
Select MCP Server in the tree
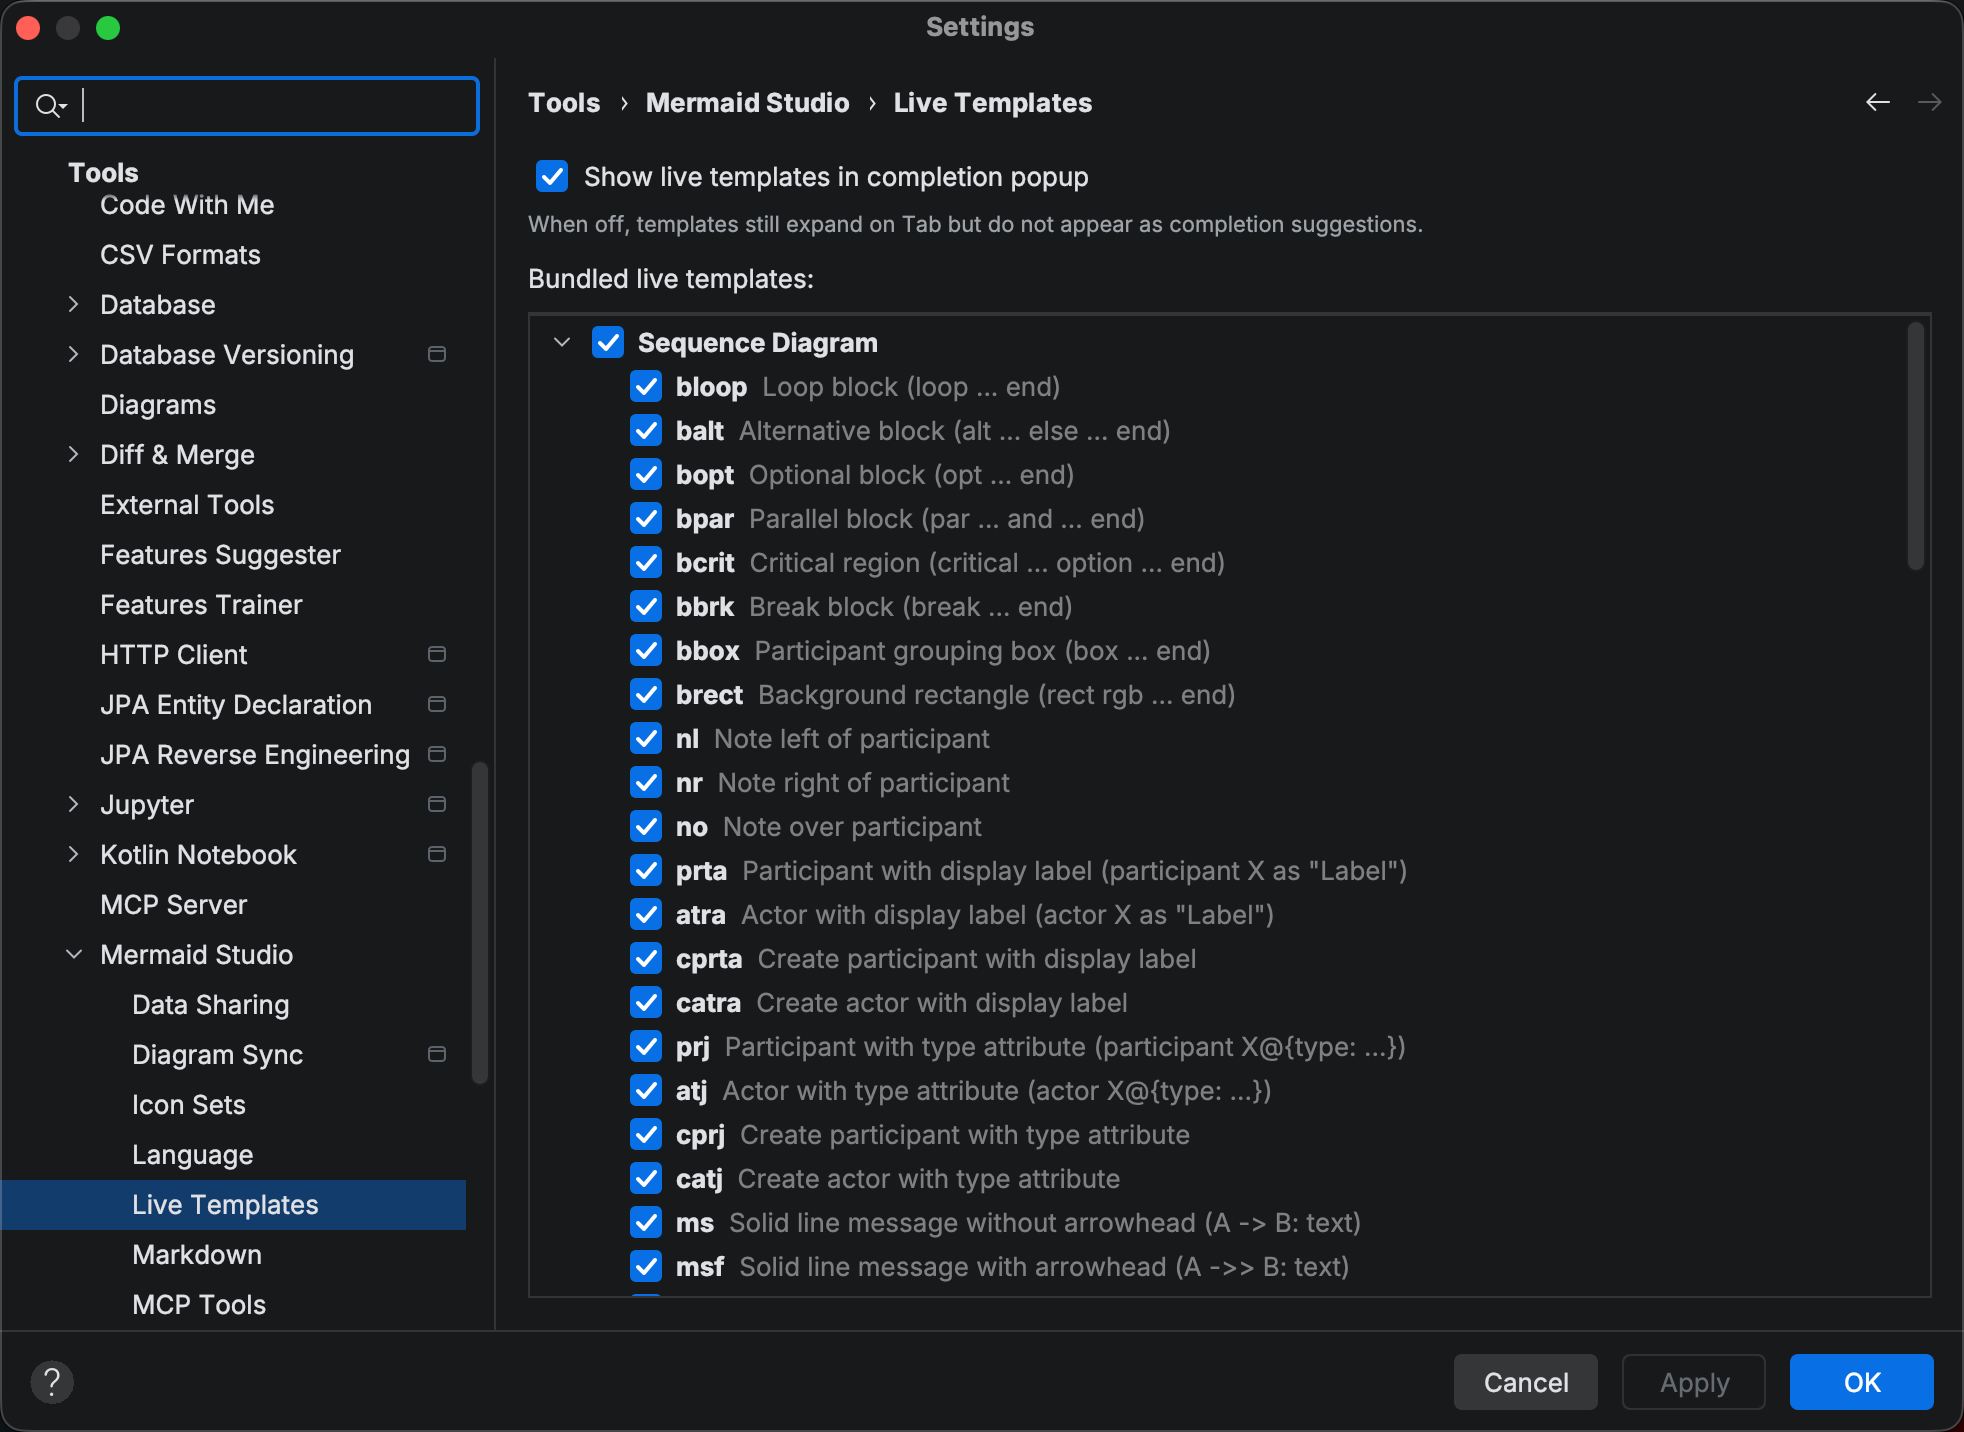point(173,905)
